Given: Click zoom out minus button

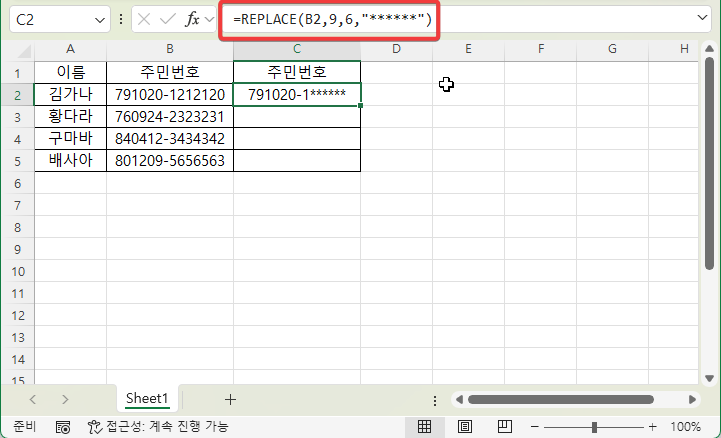Looking at the screenshot, I should (x=534, y=427).
